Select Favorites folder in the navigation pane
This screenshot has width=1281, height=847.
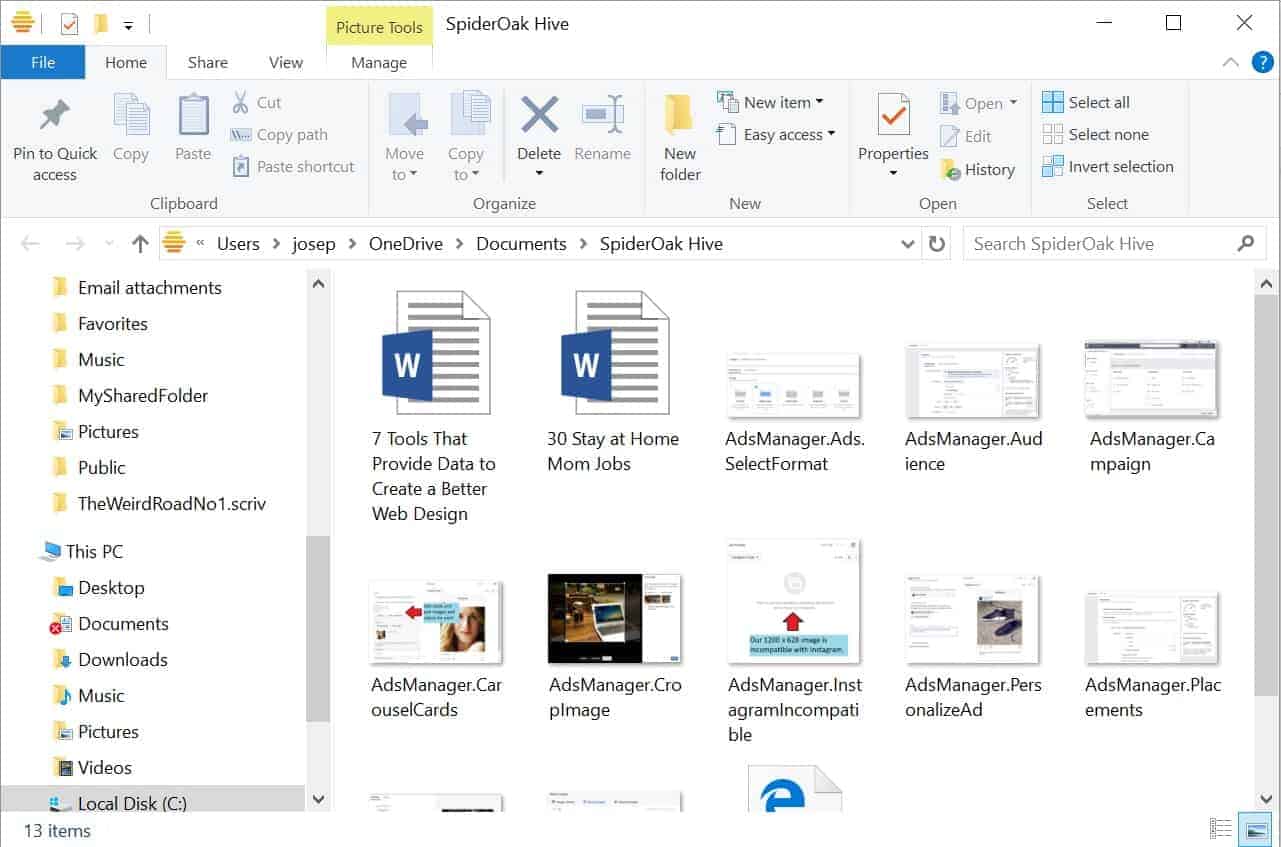tap(113, 324)
